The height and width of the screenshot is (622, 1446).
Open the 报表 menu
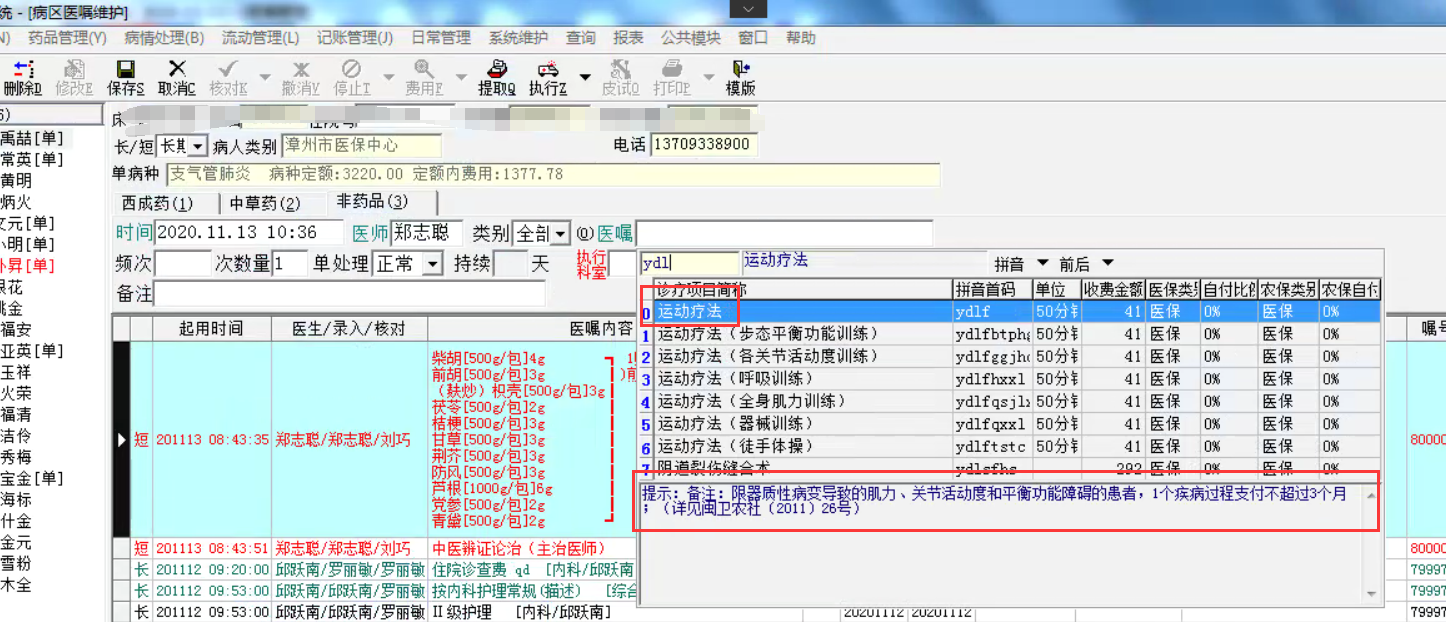coord(628,38)
